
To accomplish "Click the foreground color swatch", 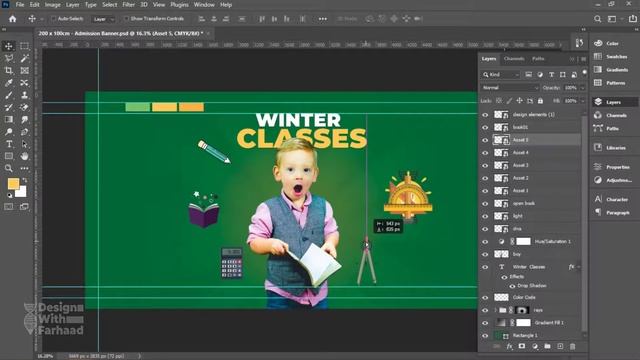I will click(13, 184).
